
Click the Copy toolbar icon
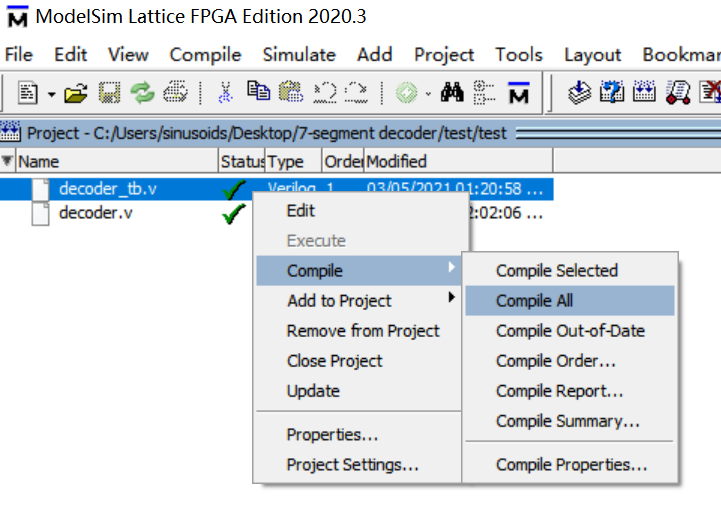(x=258, y=91)
